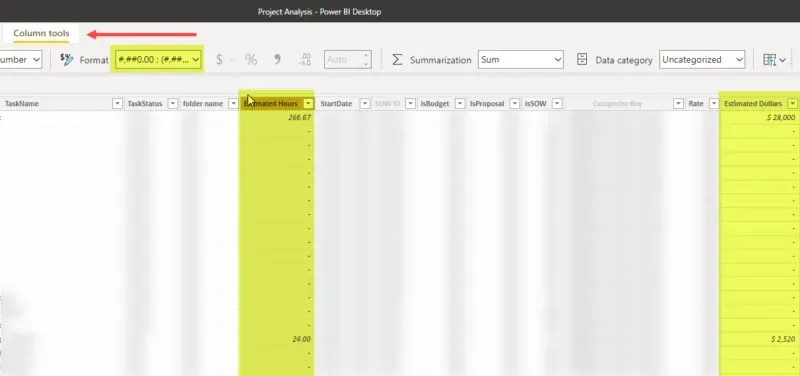The height and width of the screenshot is (376, 800).
Task: Select the Estimated Dollars column header
Action: click(753, 104)
